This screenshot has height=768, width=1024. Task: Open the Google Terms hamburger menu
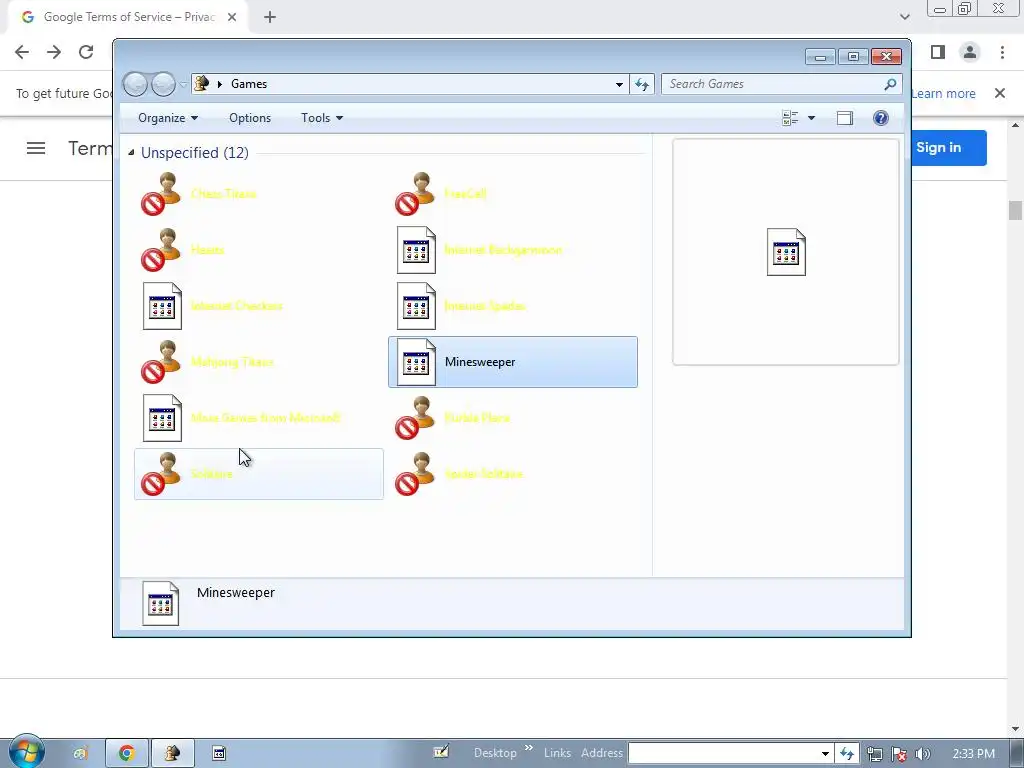tap(36, 148)
